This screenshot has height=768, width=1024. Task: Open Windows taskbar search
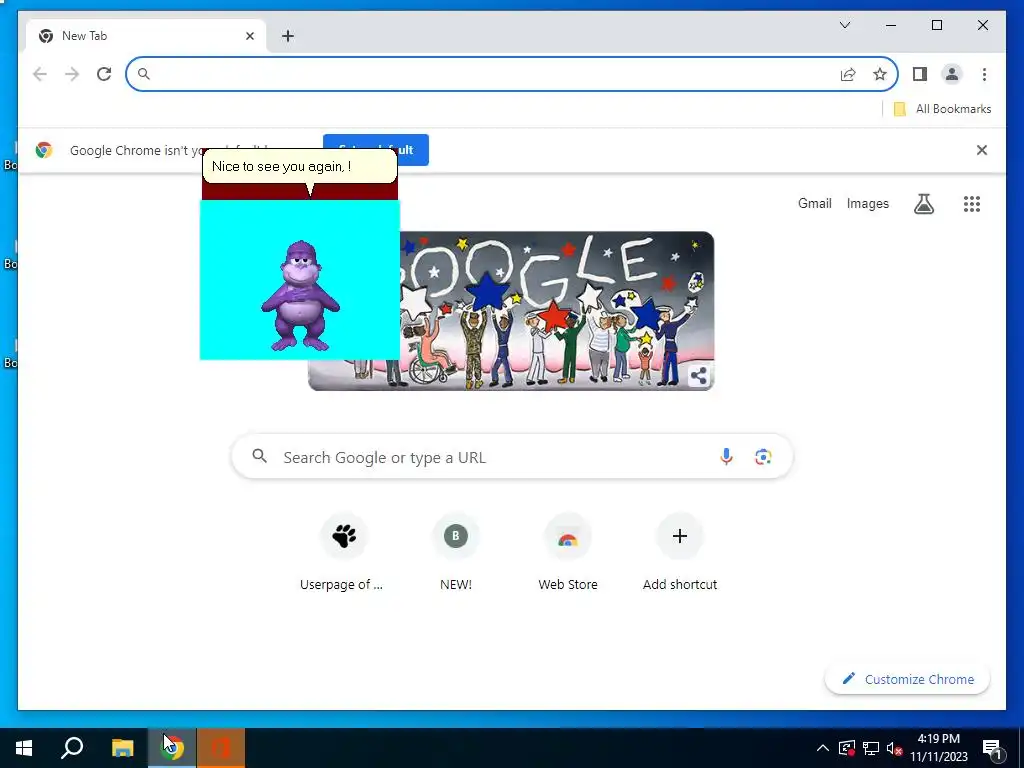72,748
